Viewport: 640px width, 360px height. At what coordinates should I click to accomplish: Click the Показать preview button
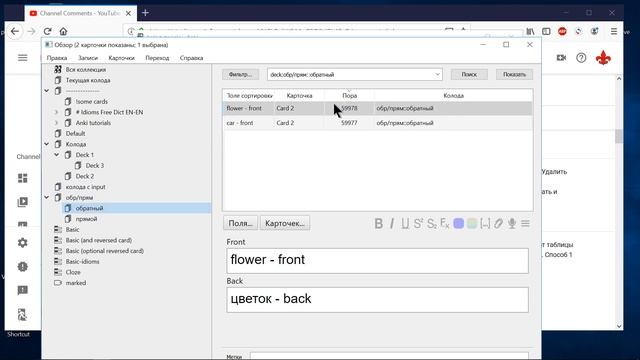(514, 74)
